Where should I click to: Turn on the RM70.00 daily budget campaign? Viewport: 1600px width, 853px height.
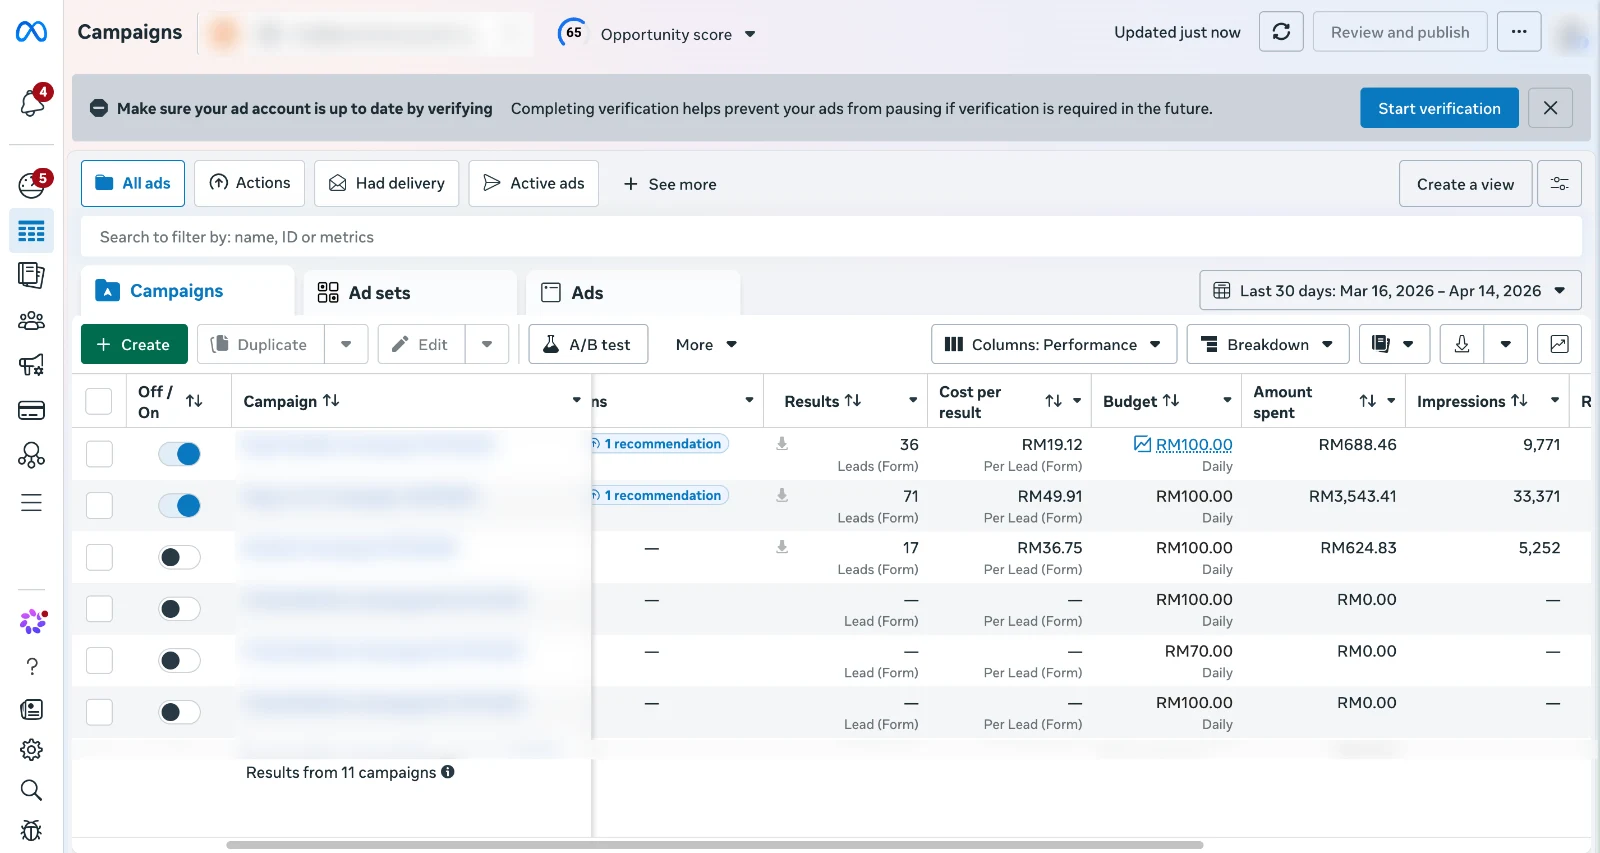pos(180,660)
